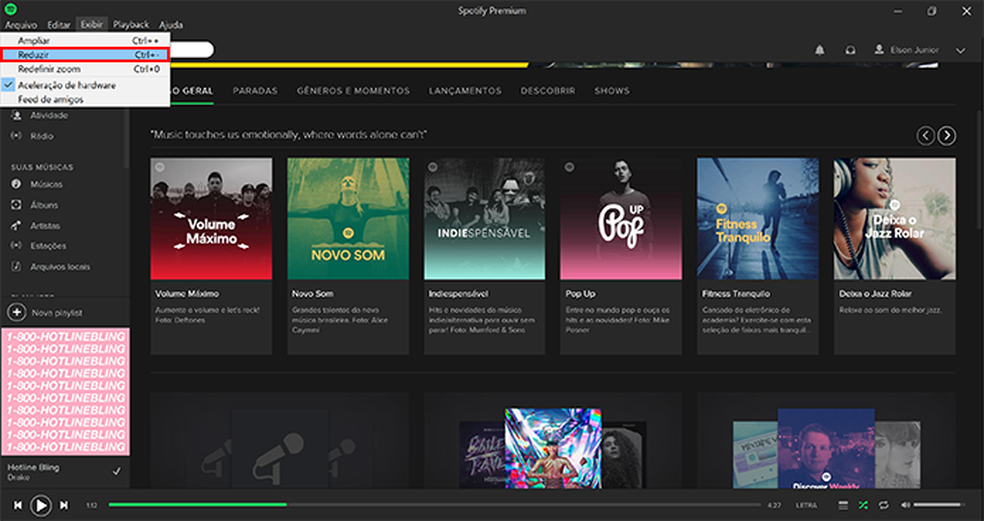Toggle Feed de amigos option
The width and height of the screenshot is (984, 521).
pyautogui.click(x=85, y=99)
